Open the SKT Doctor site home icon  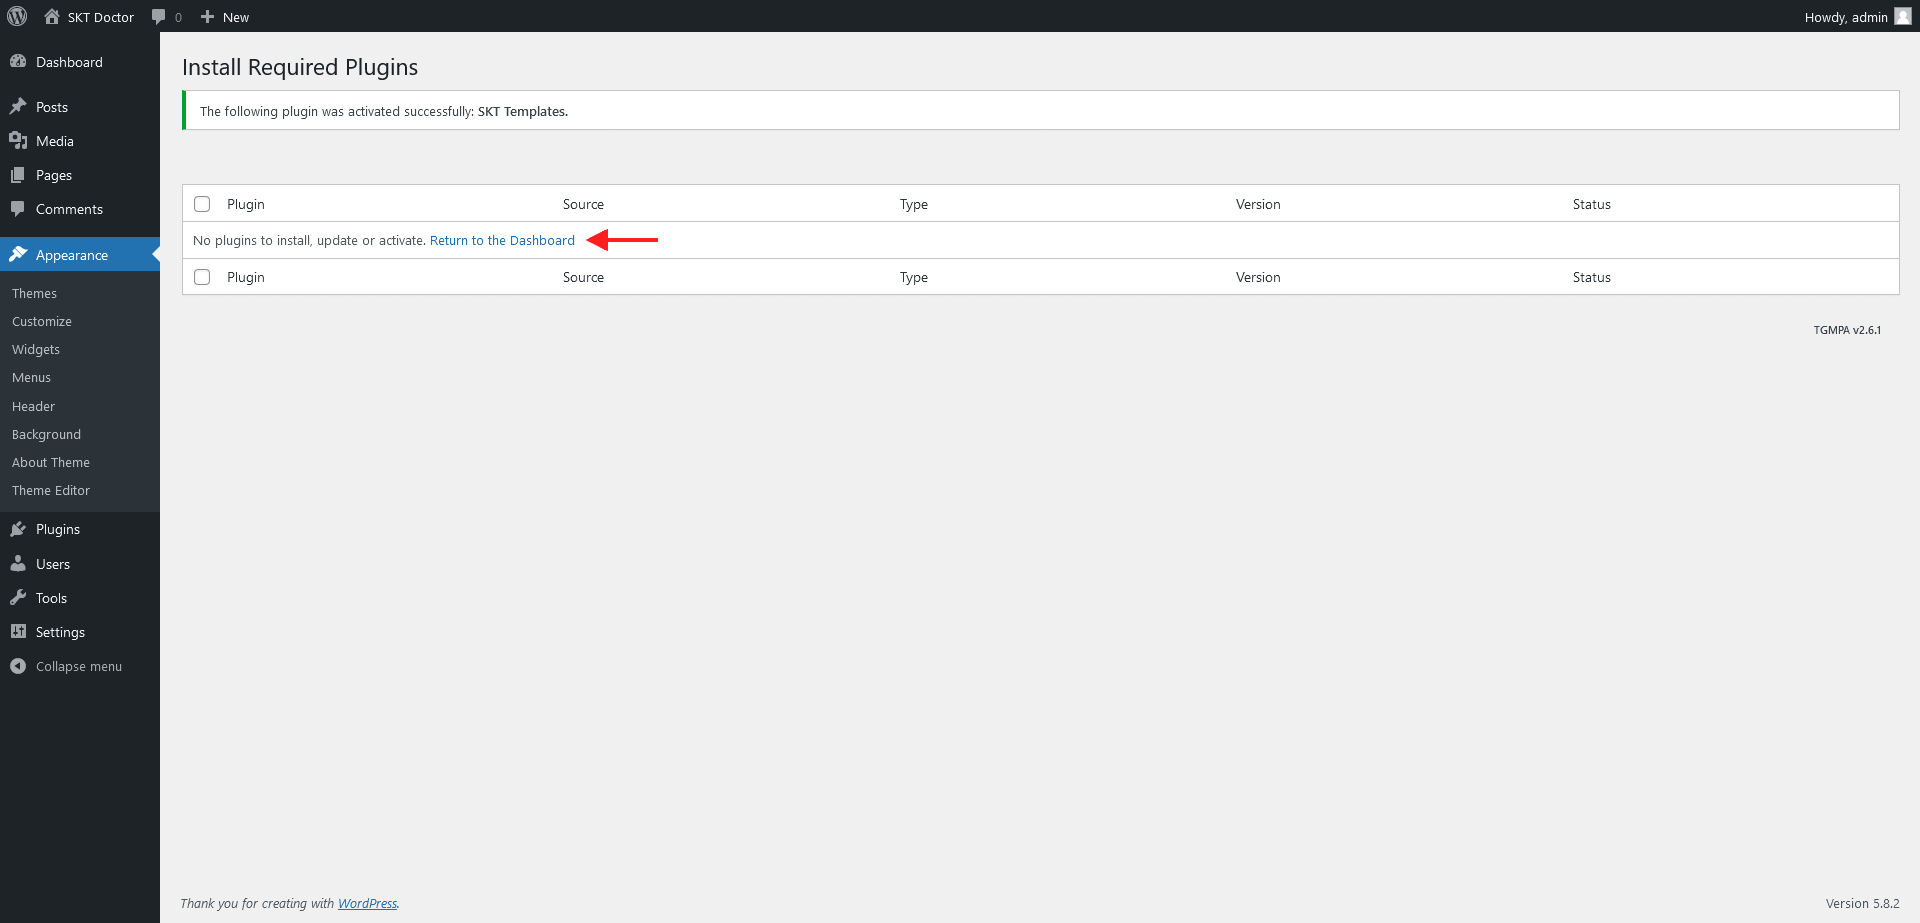pyautogui.click(x=52, y=16)
